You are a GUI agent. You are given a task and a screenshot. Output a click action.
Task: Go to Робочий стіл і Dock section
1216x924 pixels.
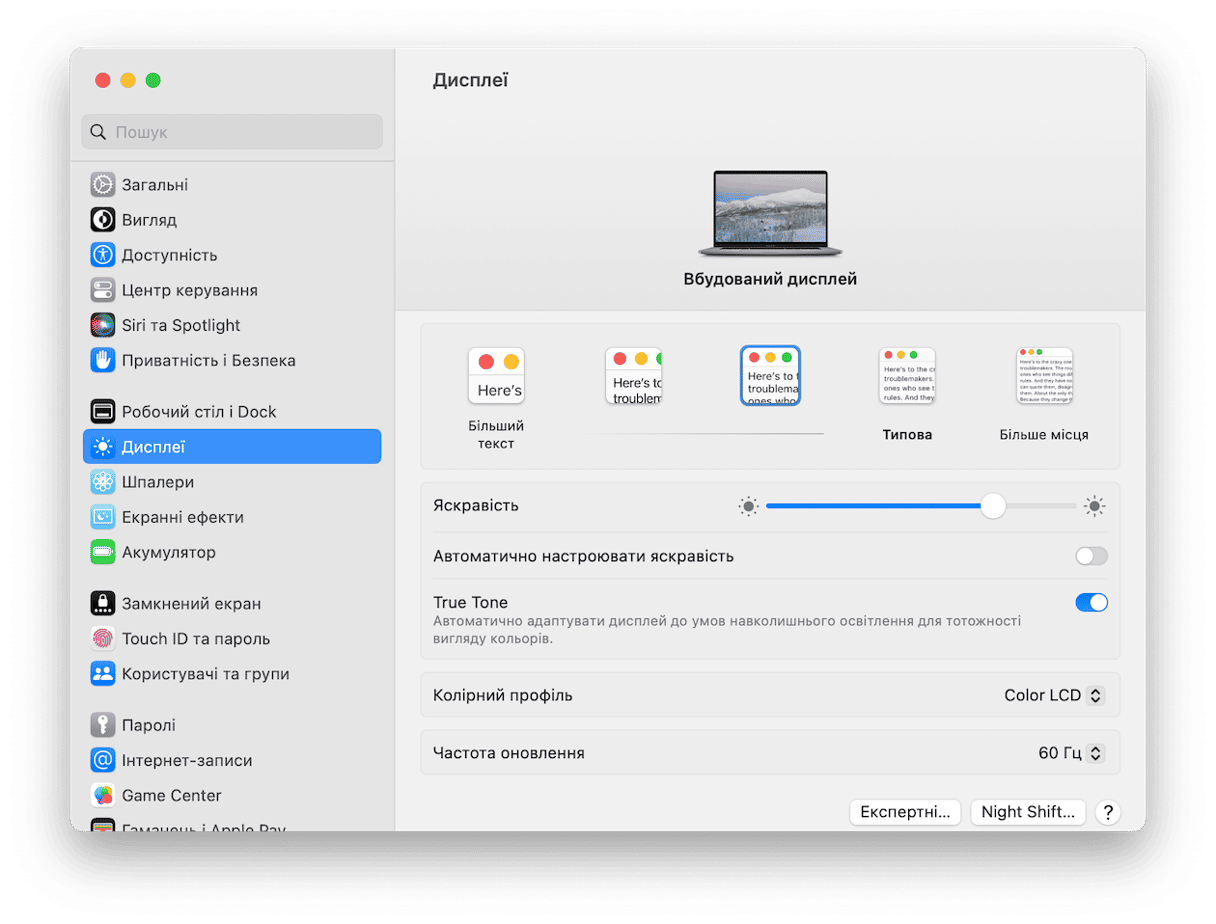tap(198, 411)
